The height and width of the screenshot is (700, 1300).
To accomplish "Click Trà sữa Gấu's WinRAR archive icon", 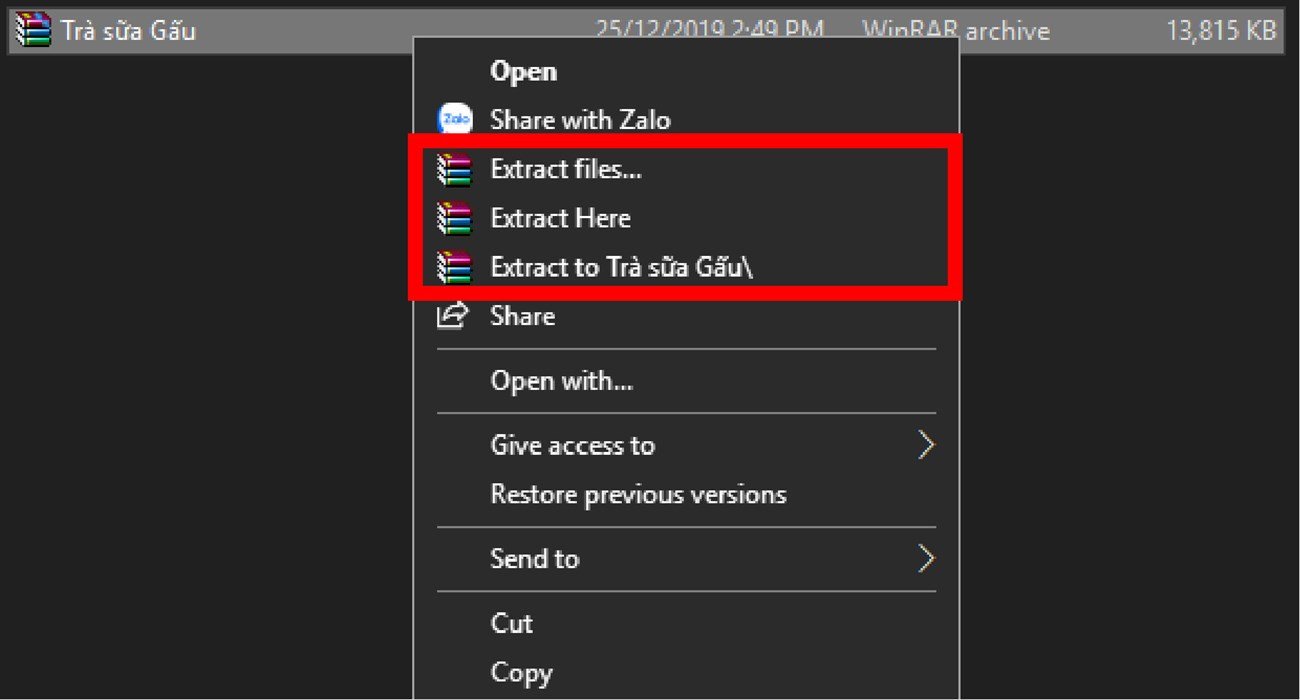I will coord(29,29).
